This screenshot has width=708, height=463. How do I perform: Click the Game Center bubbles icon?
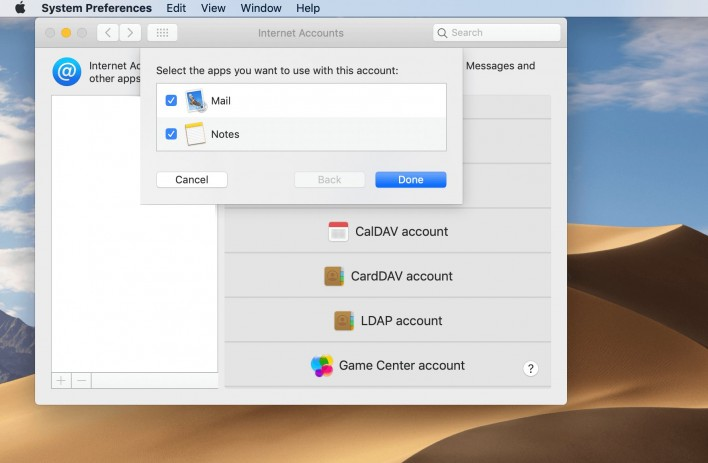coord(322,366)
